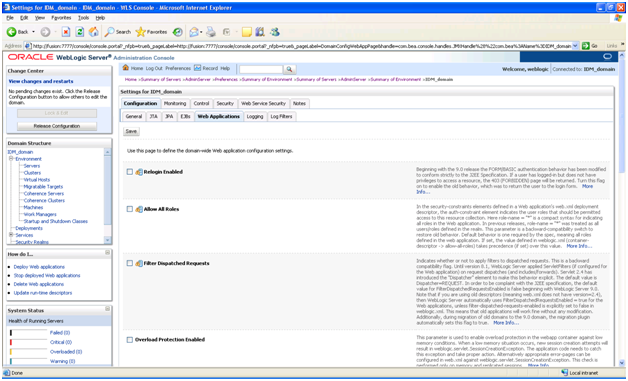
Task: Open the Help link in console toolbar
Action: click(x=225, y=69)
